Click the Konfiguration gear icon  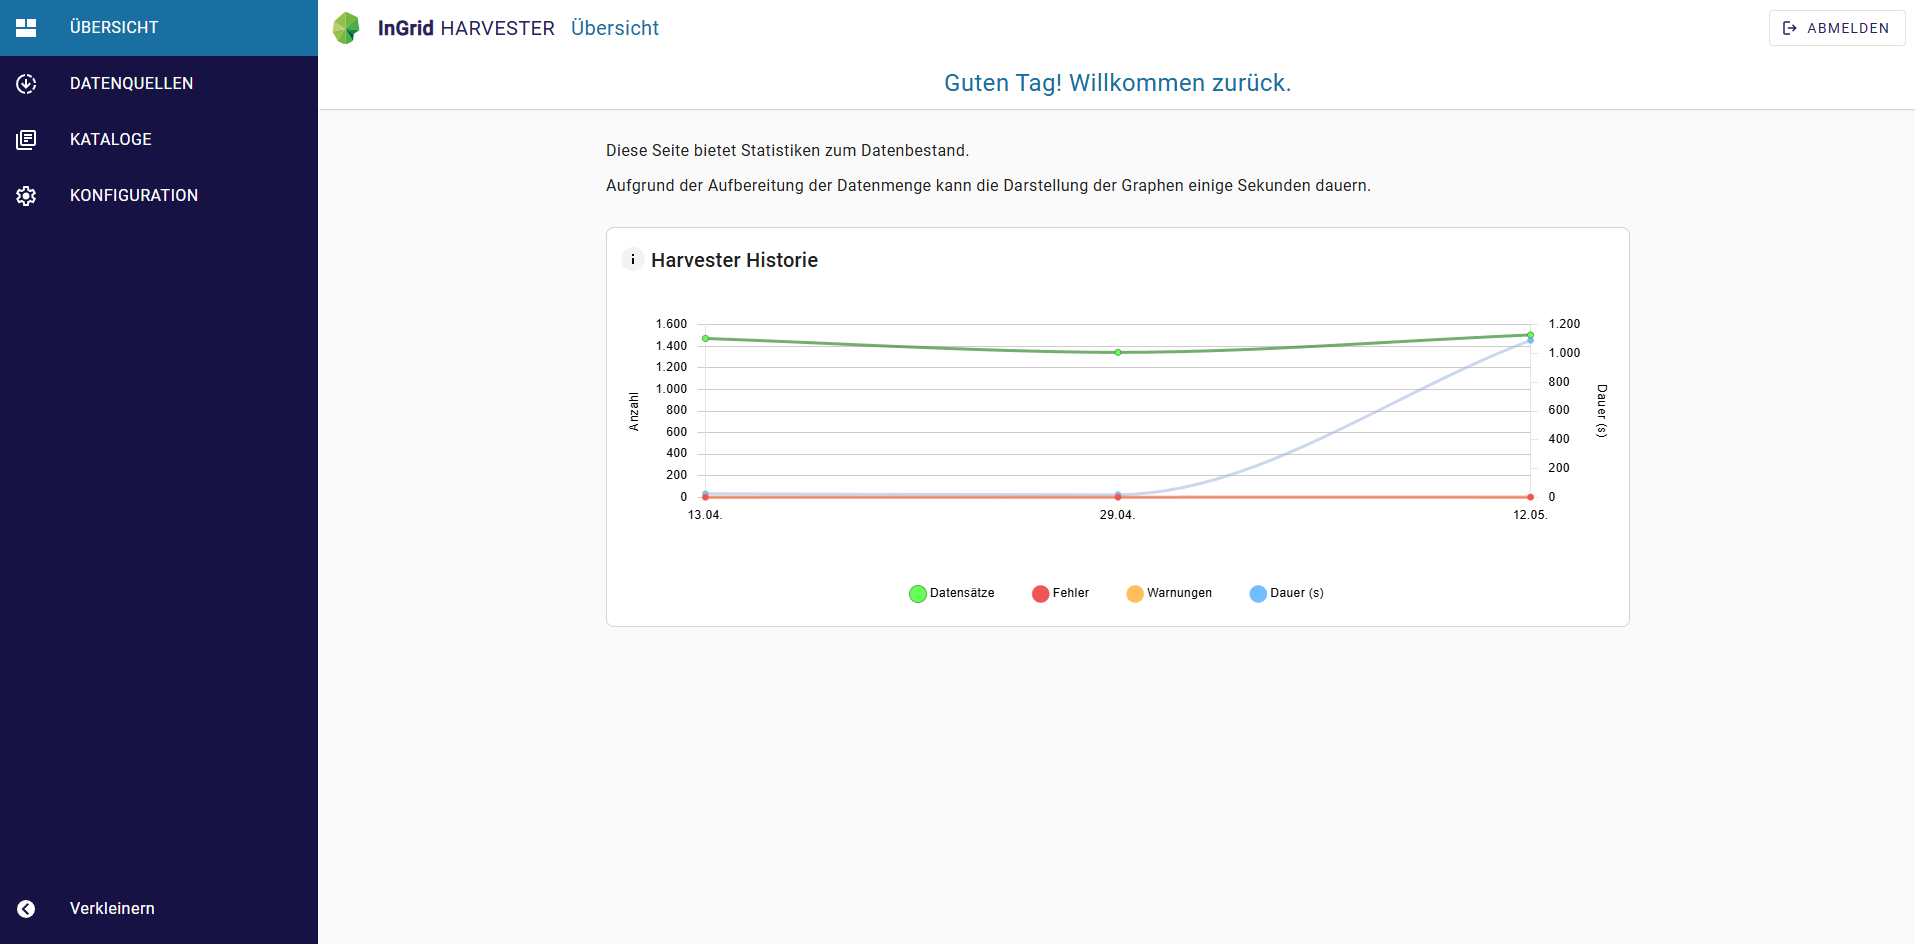coord(26,196)
